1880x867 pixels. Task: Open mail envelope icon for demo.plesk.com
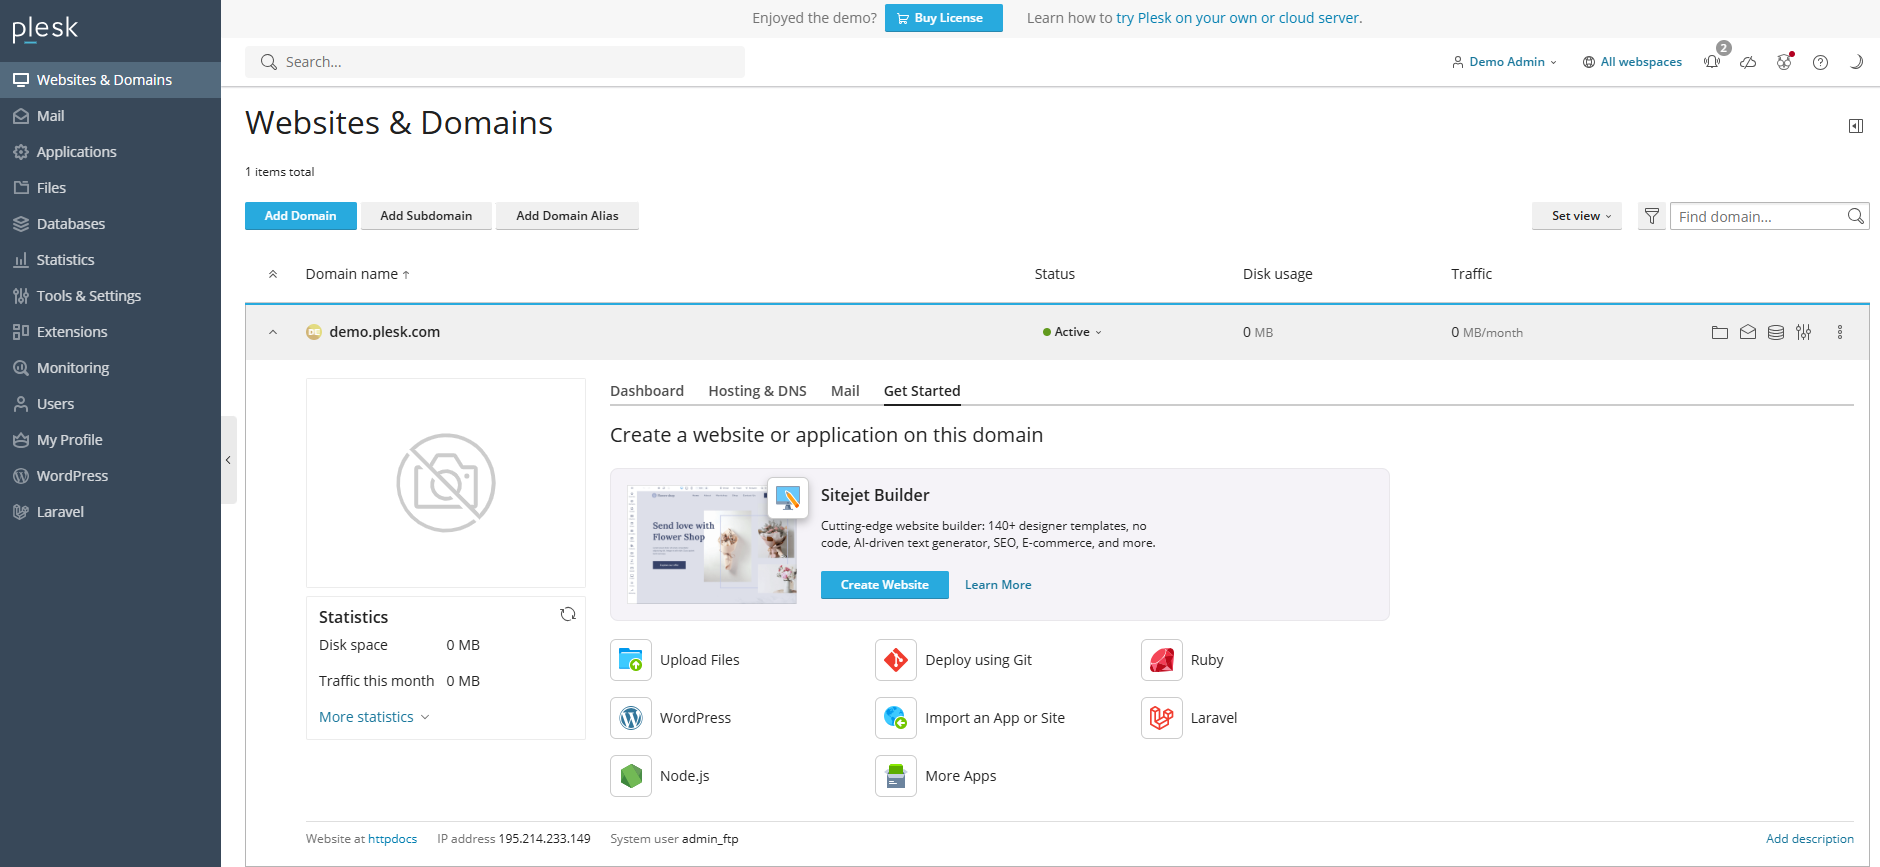point(1748,332)
